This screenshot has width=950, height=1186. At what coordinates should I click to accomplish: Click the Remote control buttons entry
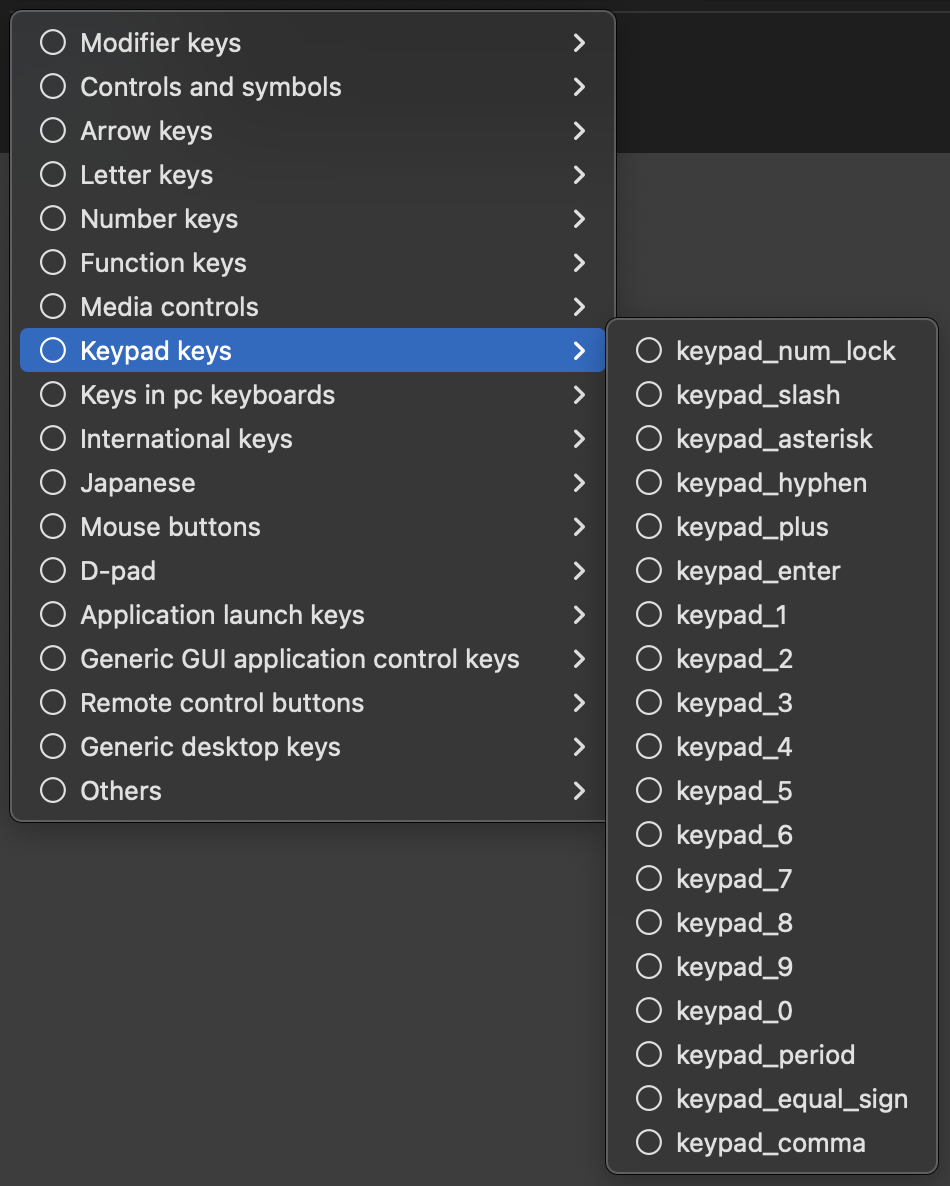pos(312,703)
